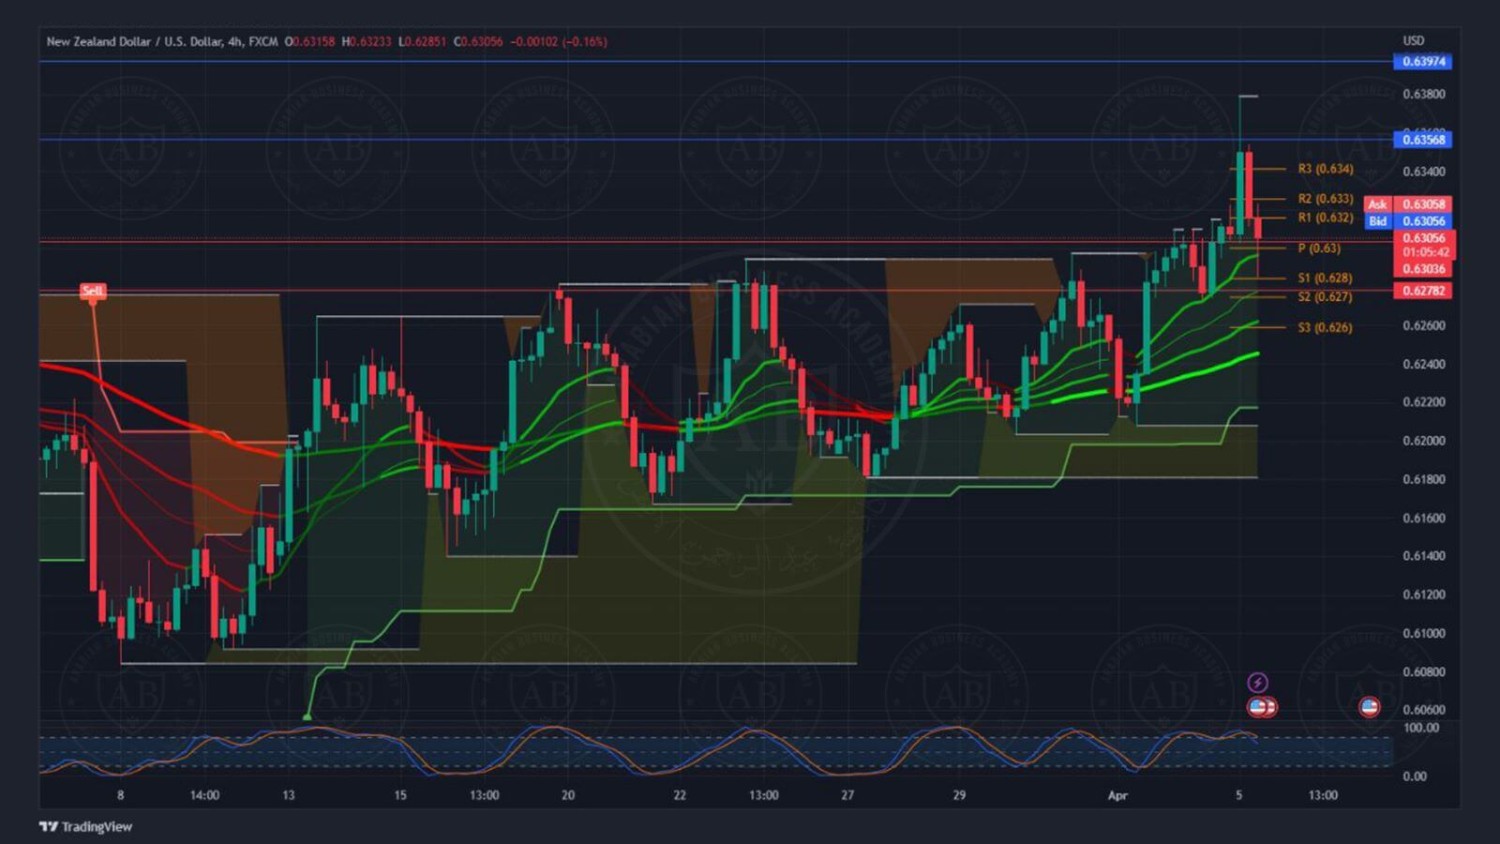Click the purple lightning event icon

click(x=1258, y=682)
